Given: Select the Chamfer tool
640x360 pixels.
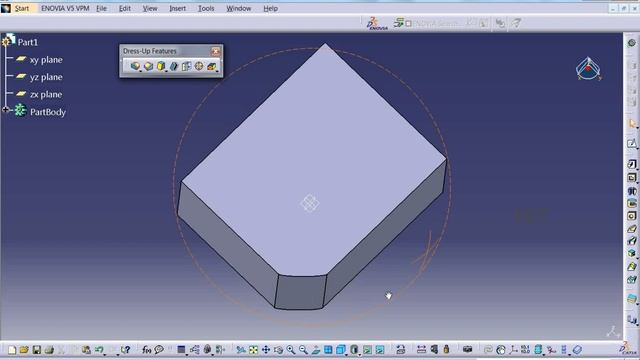Looking at the screenshot, I should (x=148, y=66).
